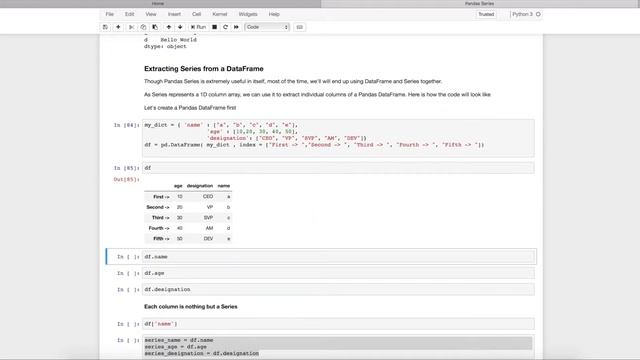This screenshot has width=640, height=360.
Task: Click inside the df.name cell
Action: point(338,257)
